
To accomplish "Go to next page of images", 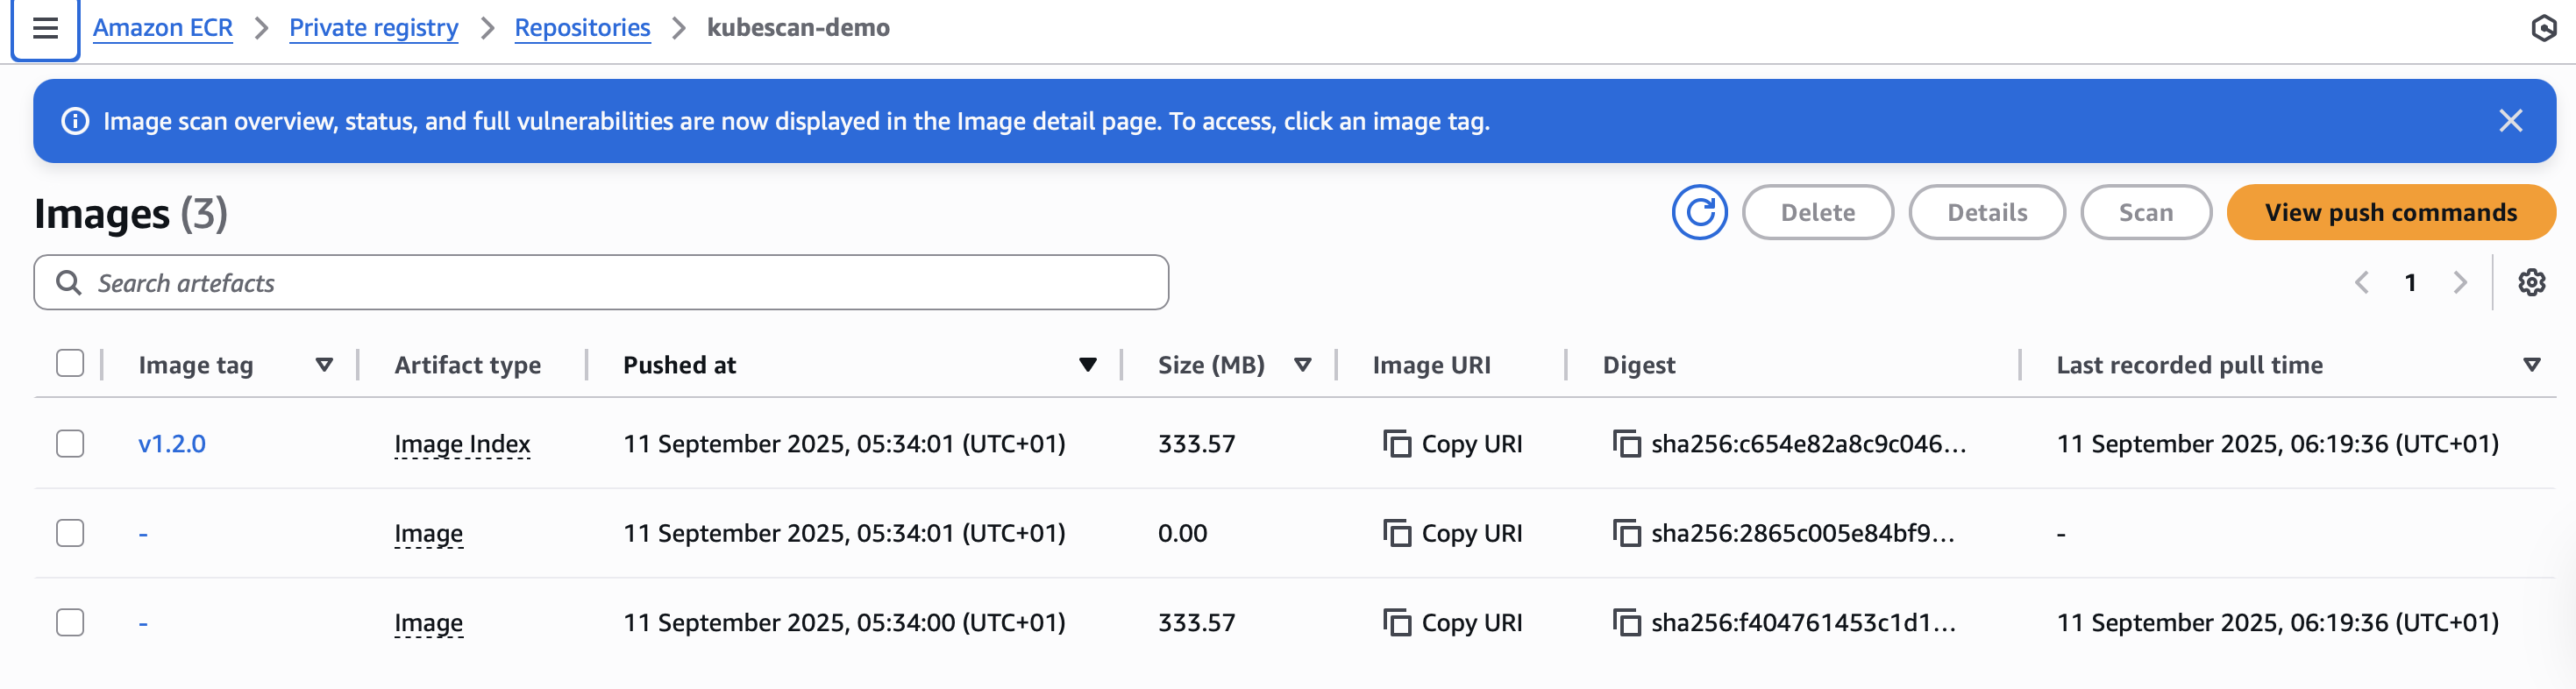I will tap(2460, 283).
